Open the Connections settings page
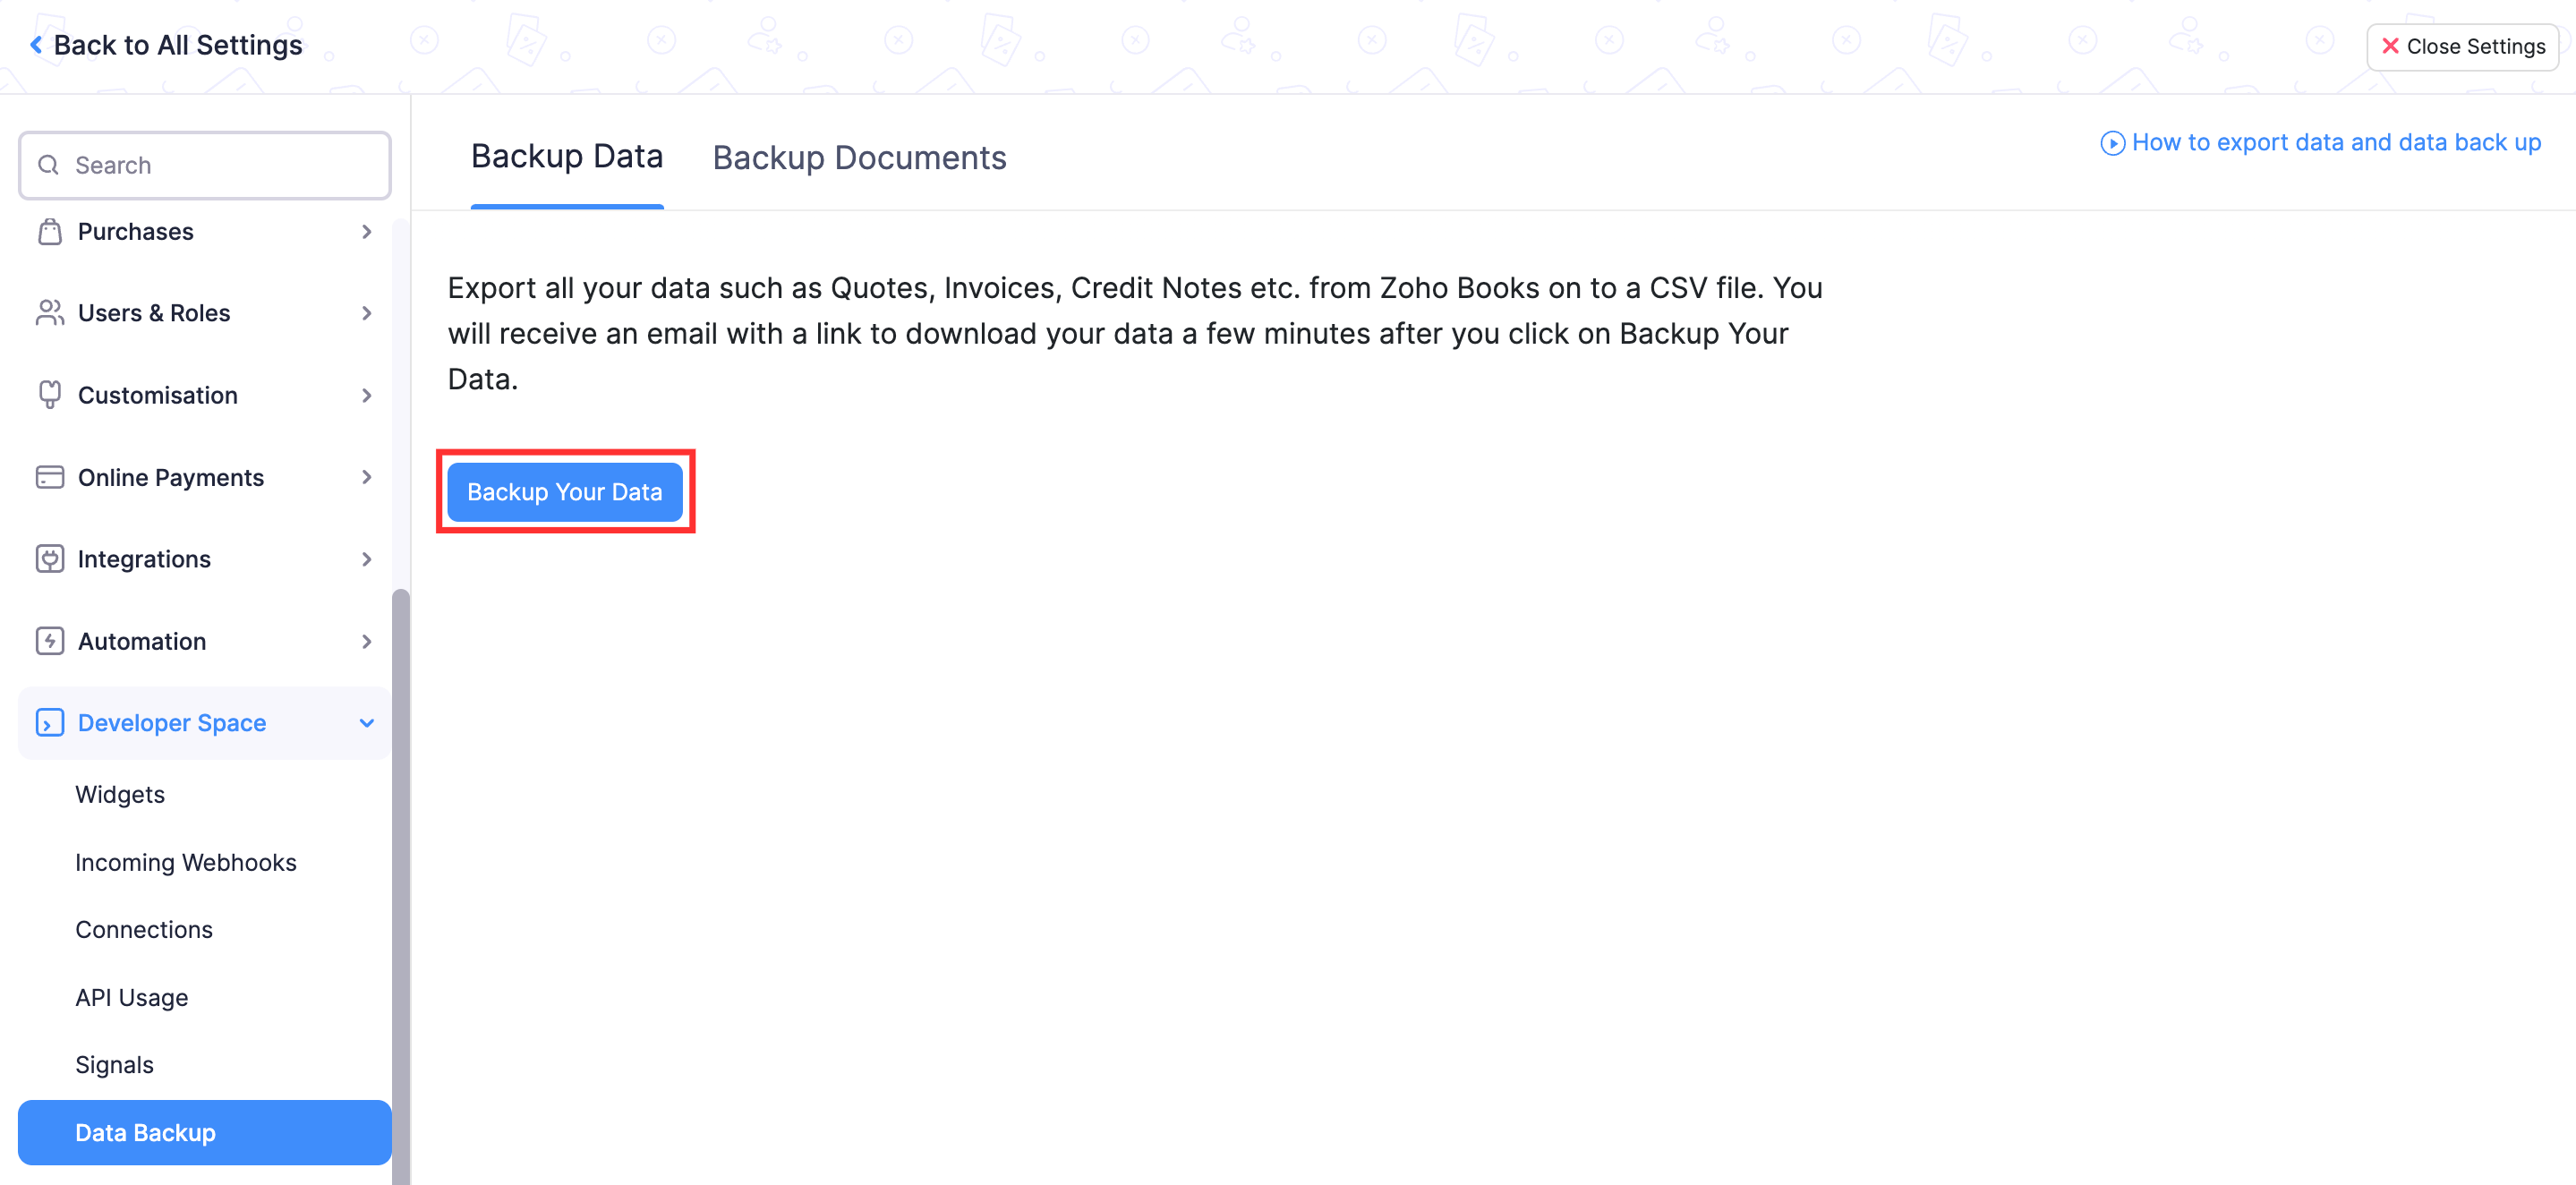2576x1185 pixels. click(x=143, y=929)
